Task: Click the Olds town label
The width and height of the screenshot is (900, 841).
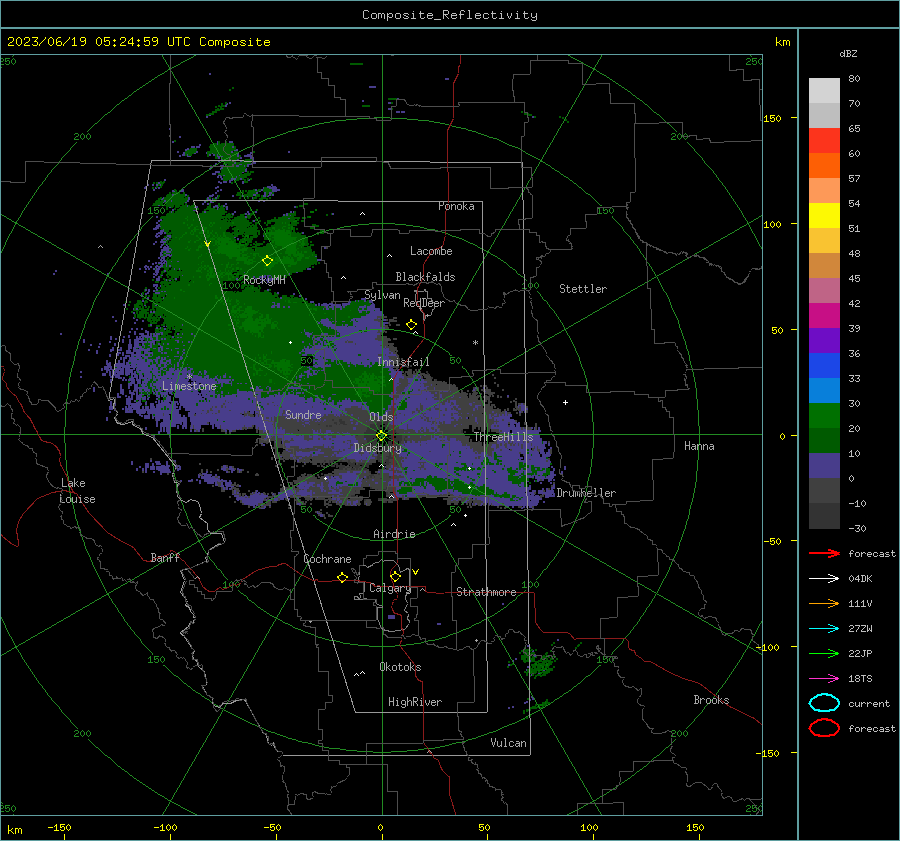Action: click(381, 417)
